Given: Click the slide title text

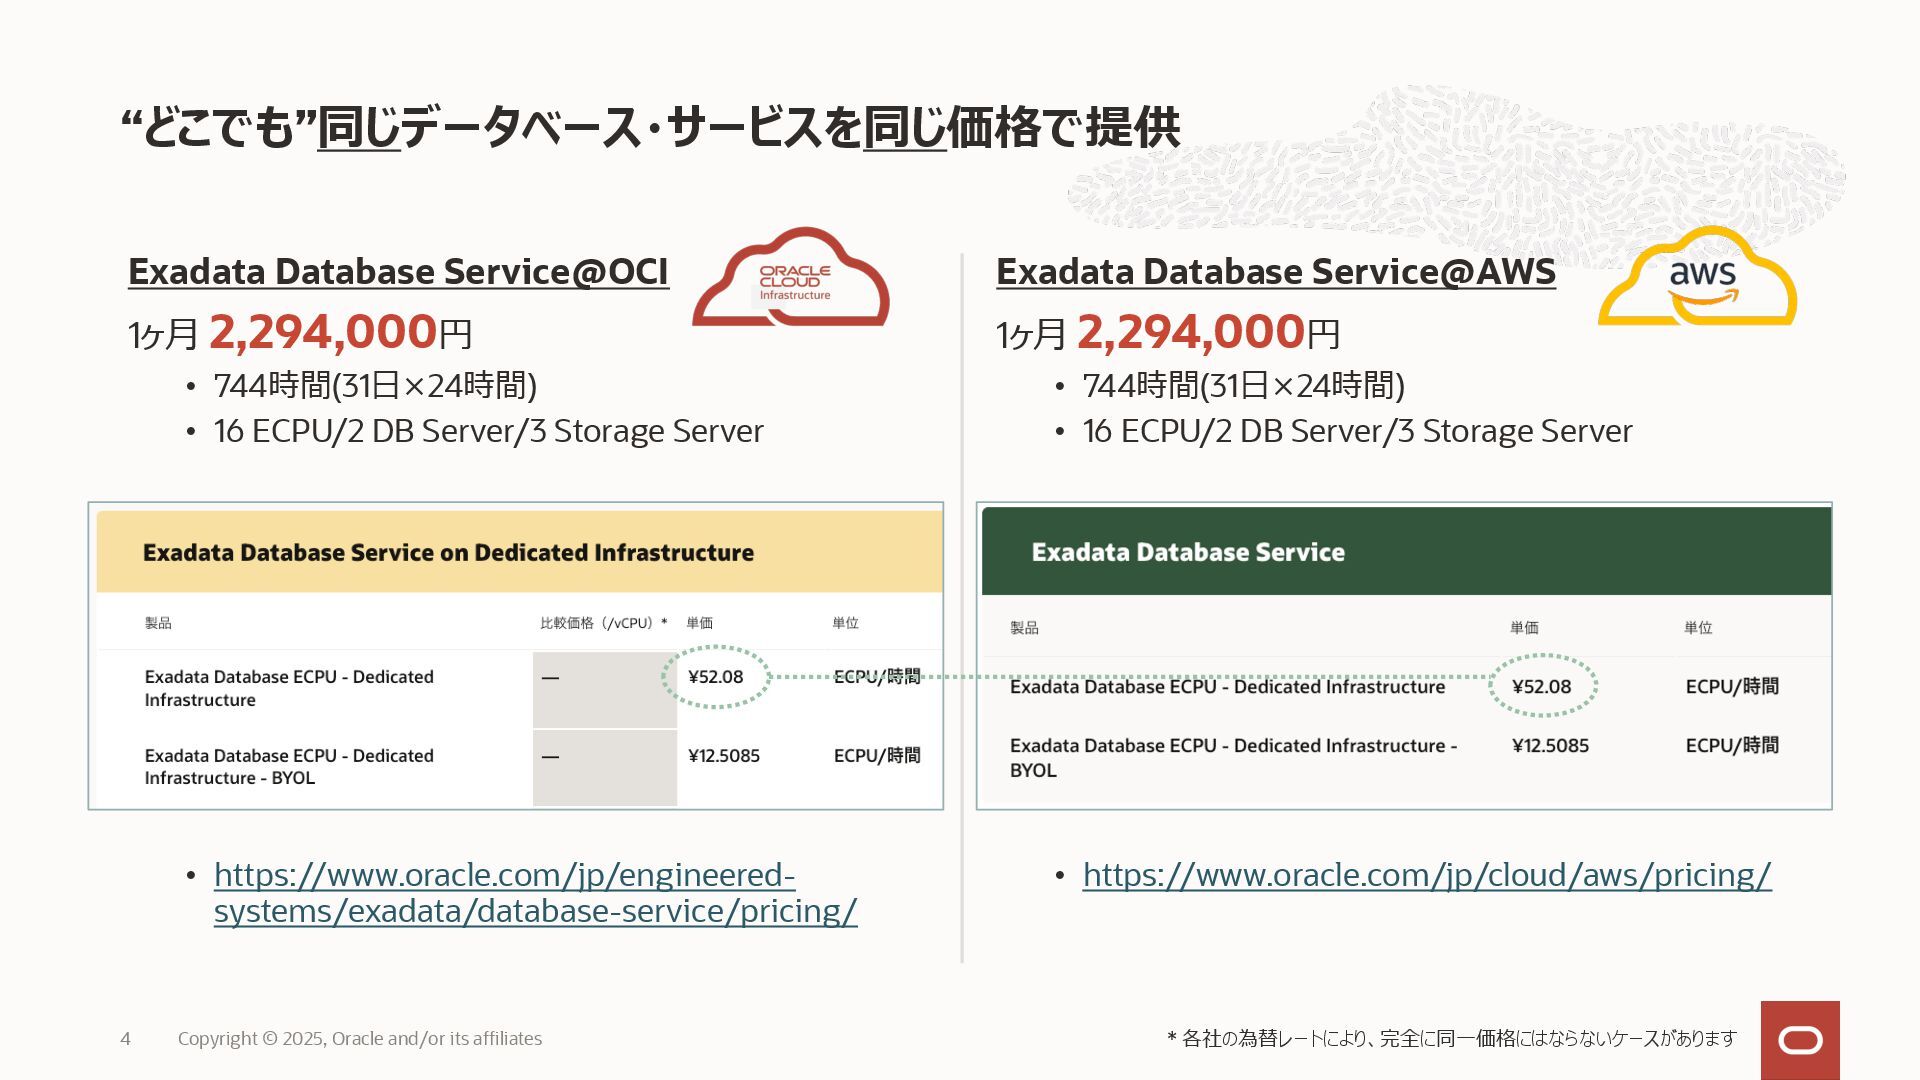Looking at the screenshot, I should tap(650, 128).
